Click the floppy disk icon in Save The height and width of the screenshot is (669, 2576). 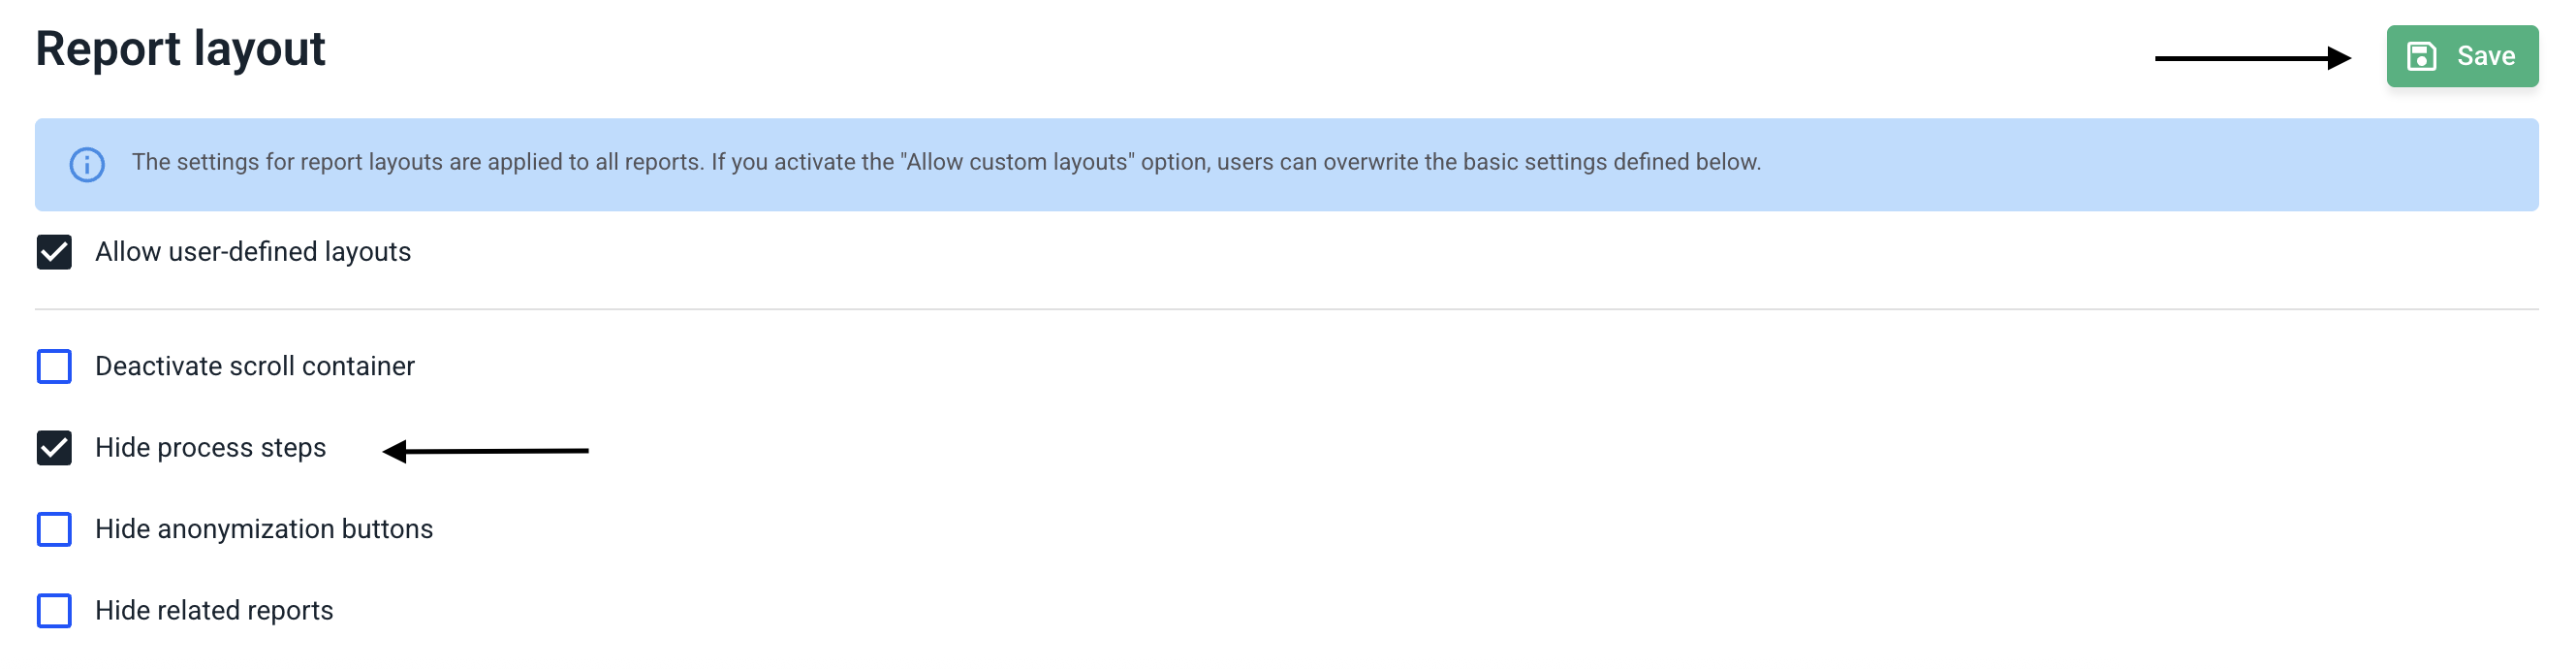[x=2421, y=56]
